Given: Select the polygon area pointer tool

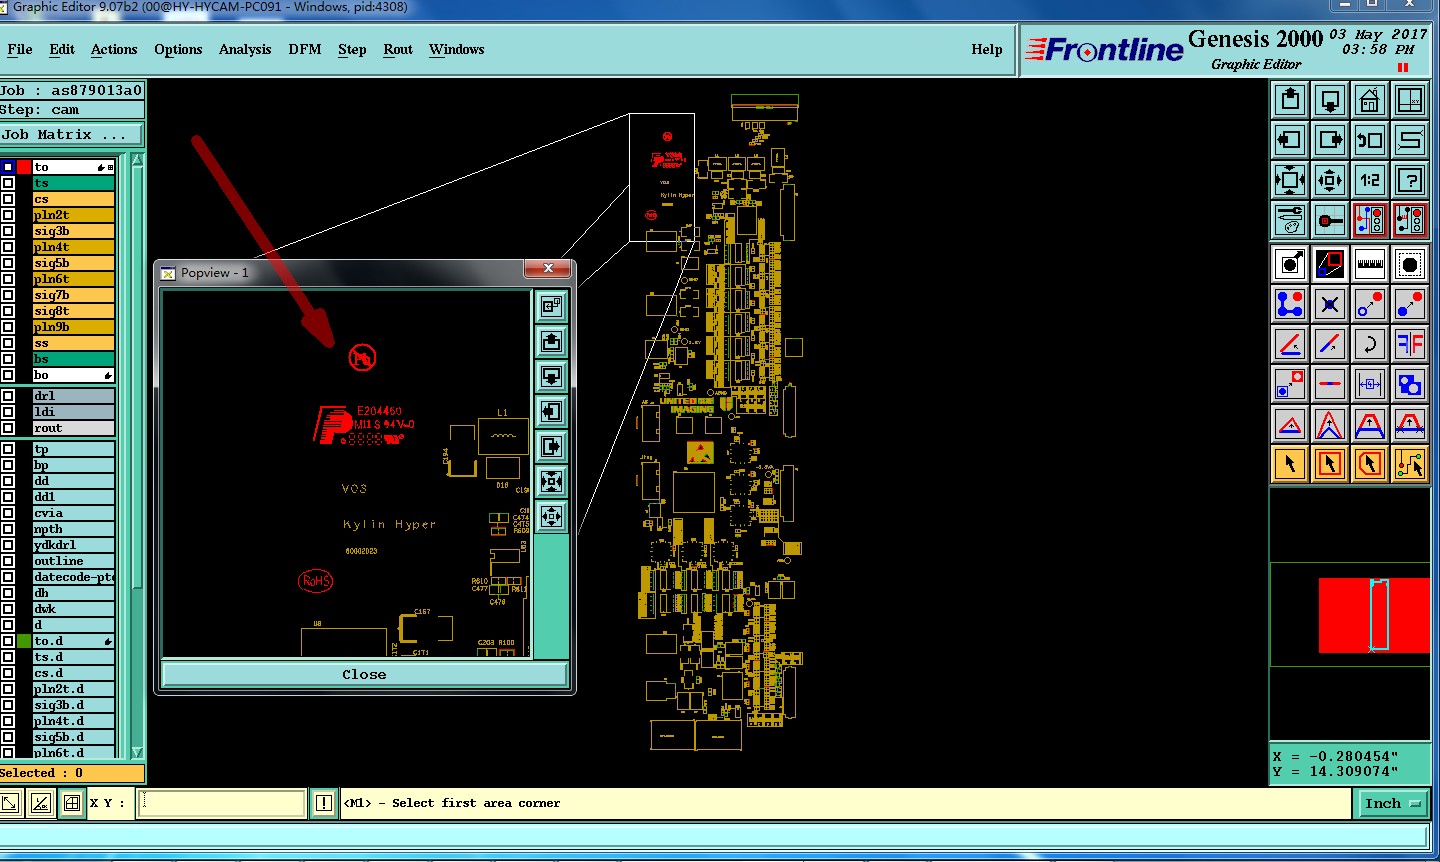Looking at the screenshot, I should click(x=1370, y=464).
